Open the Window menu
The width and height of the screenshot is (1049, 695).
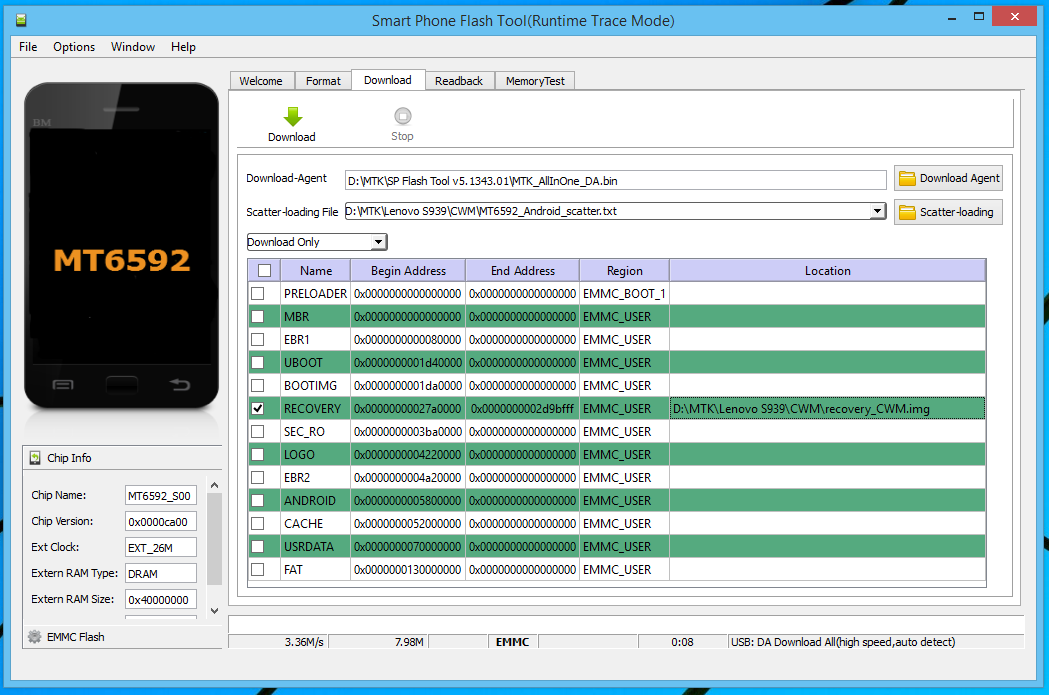[133, 47]
